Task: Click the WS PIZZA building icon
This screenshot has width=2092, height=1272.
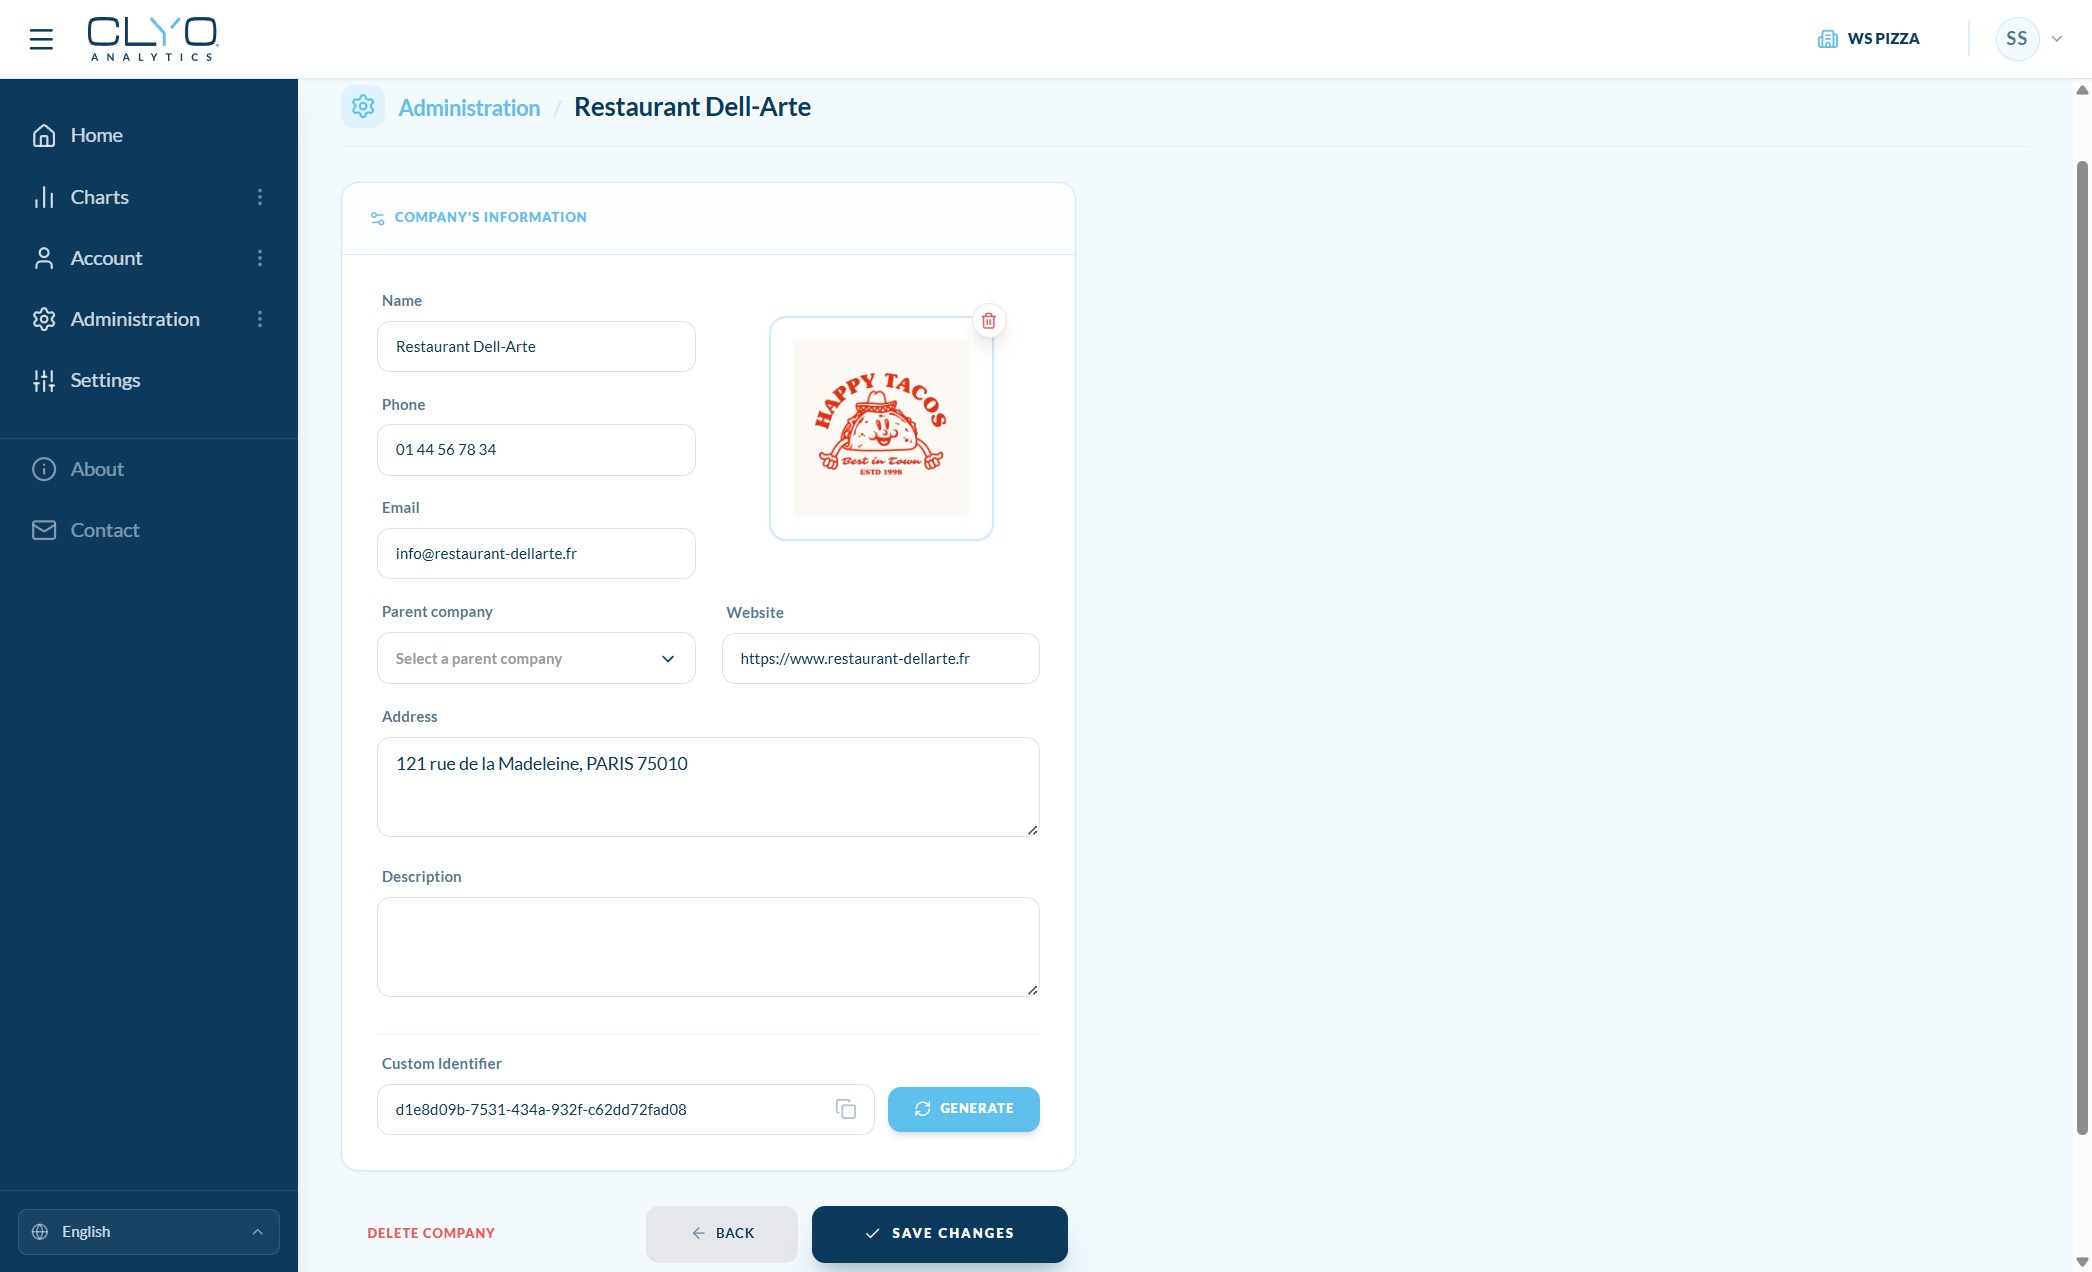Action: click(1827, 39)
